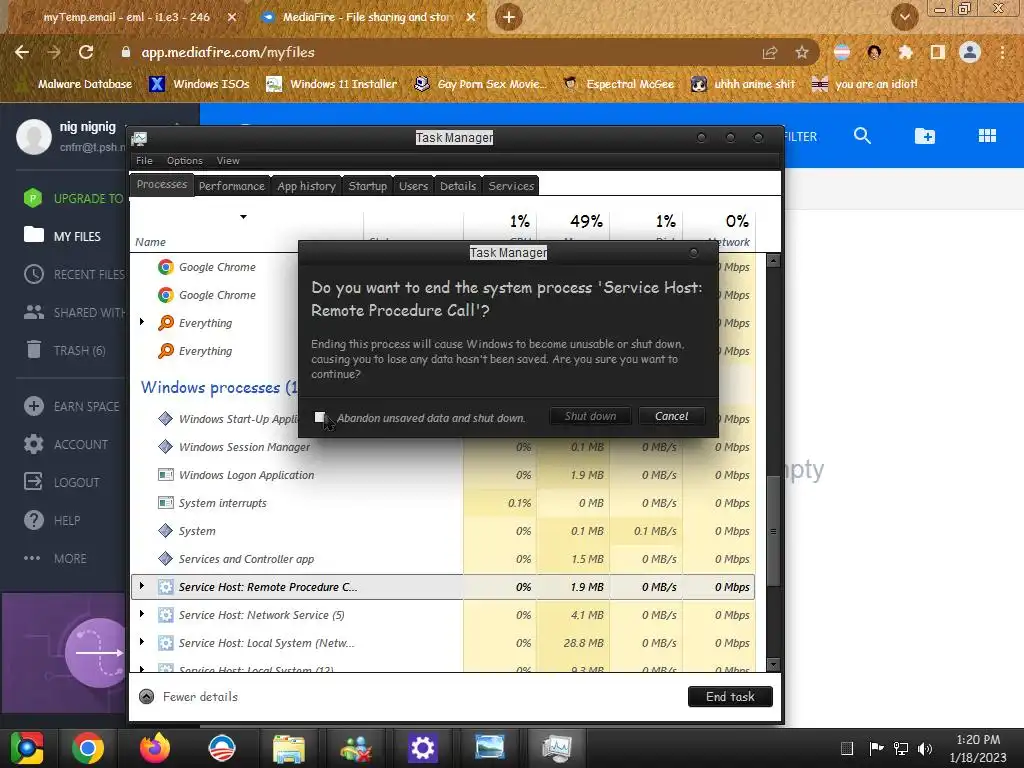Switch to the Users tab

(413, 186)
